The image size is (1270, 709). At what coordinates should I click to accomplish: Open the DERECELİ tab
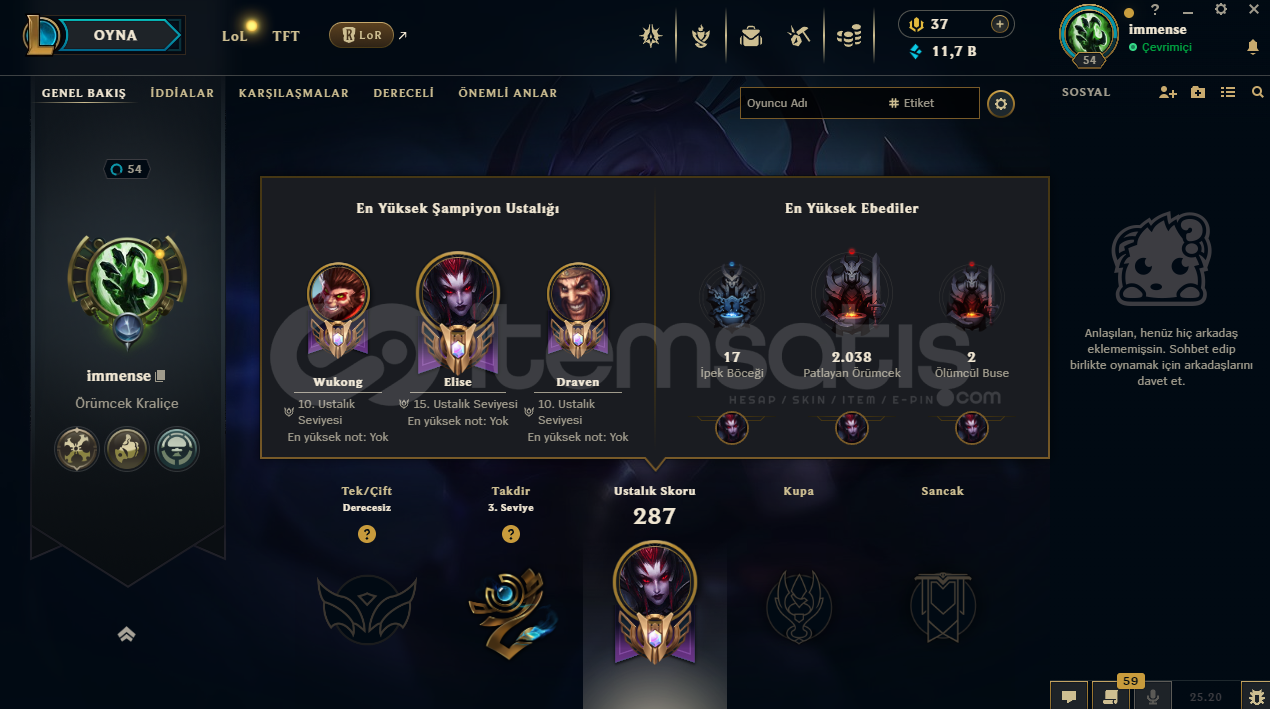point(403,93)
